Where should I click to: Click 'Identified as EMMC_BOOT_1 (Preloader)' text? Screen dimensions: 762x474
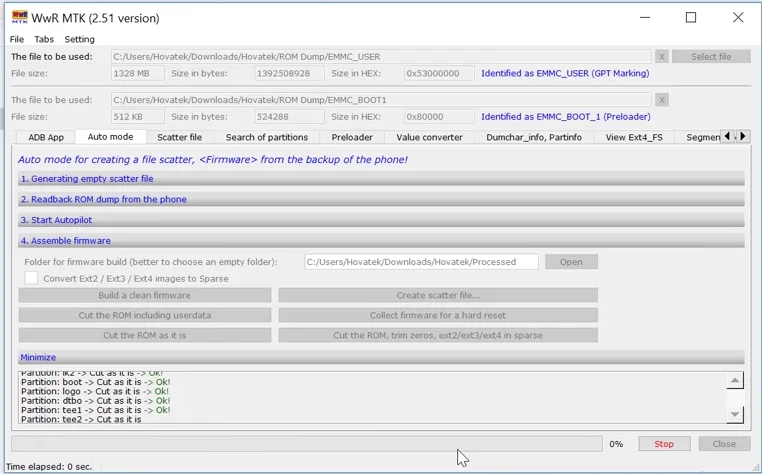pyautogui.click(x=566, y=117)
